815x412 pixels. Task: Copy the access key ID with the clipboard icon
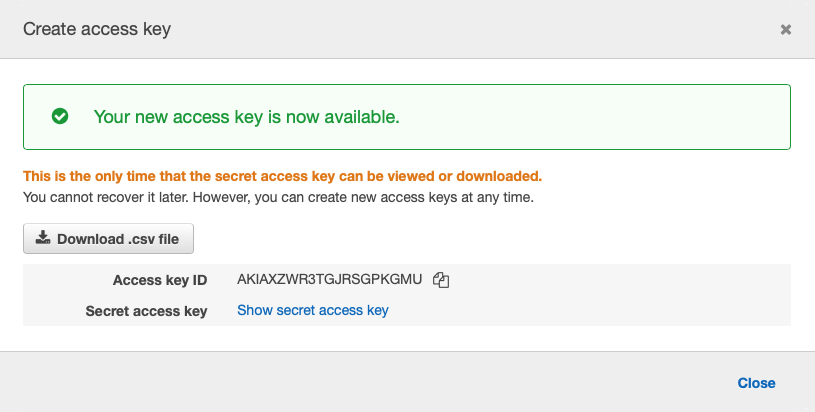pos(441,280)
